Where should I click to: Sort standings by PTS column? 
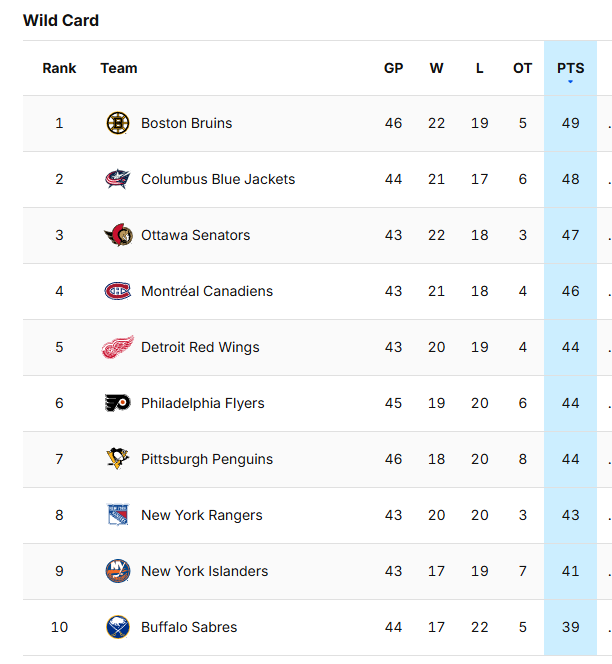[x=570, y=68]
